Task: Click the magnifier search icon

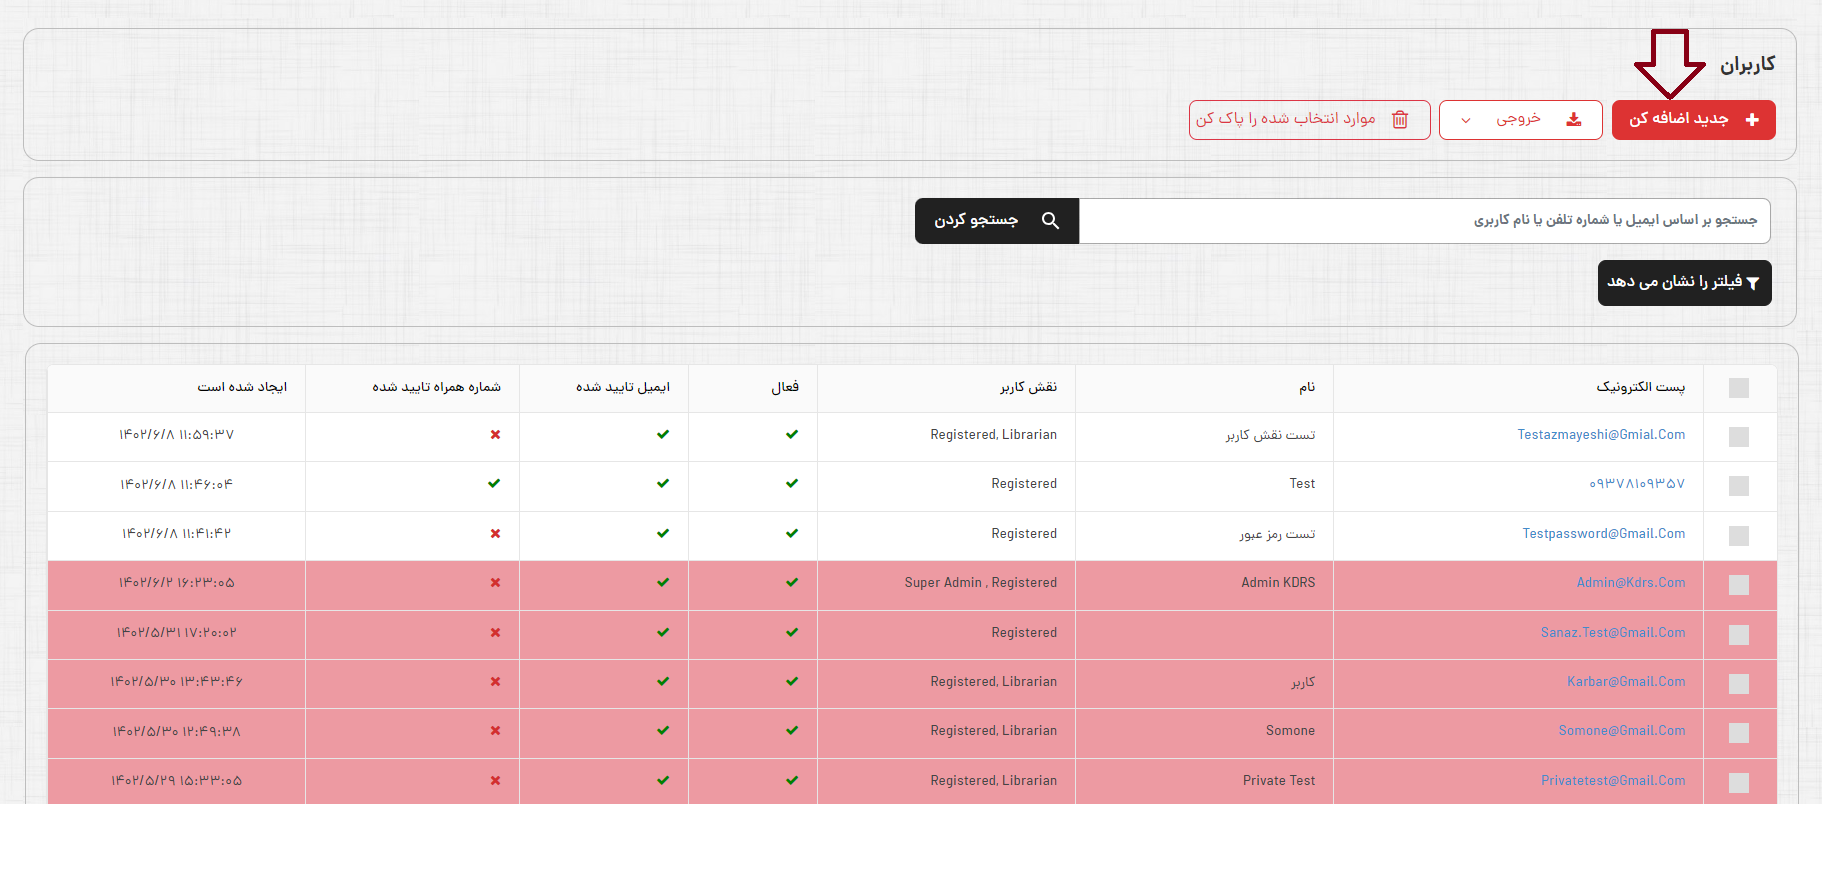Action: pyautogui.click(x=1050, y=221)
